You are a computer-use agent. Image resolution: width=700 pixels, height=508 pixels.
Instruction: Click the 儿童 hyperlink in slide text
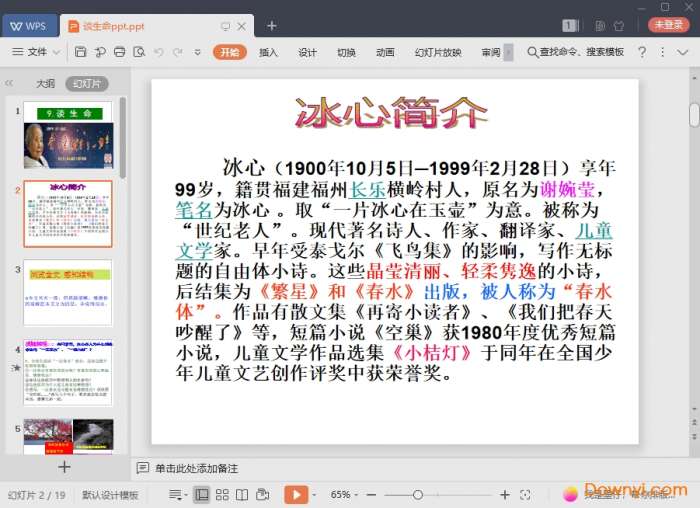click(x=594, y=230)
